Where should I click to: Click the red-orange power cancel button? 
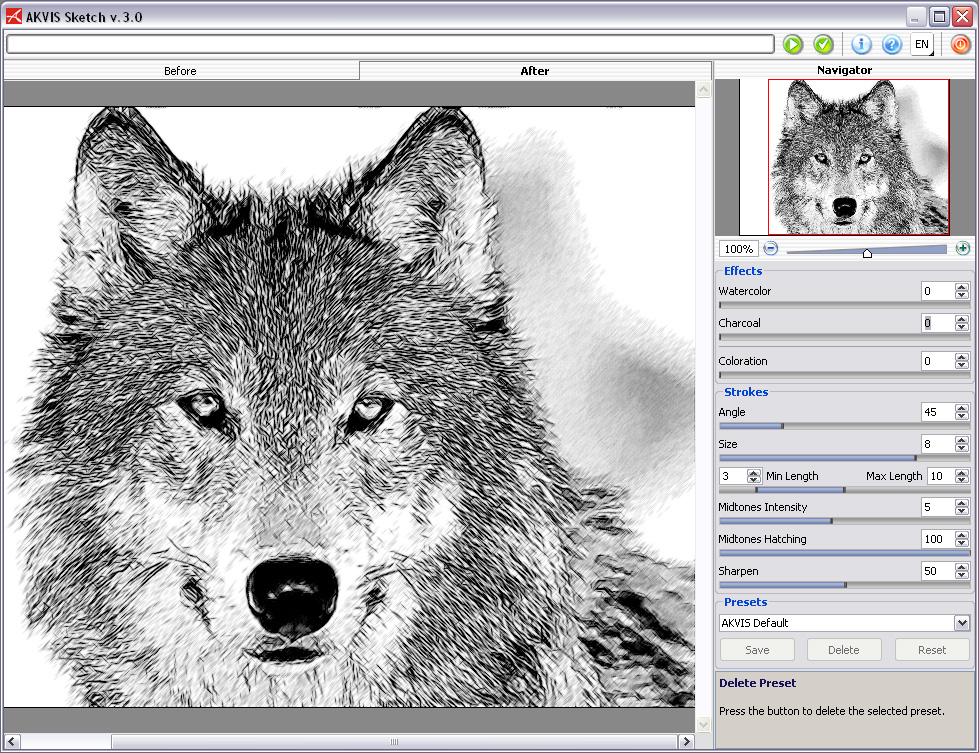960,44
